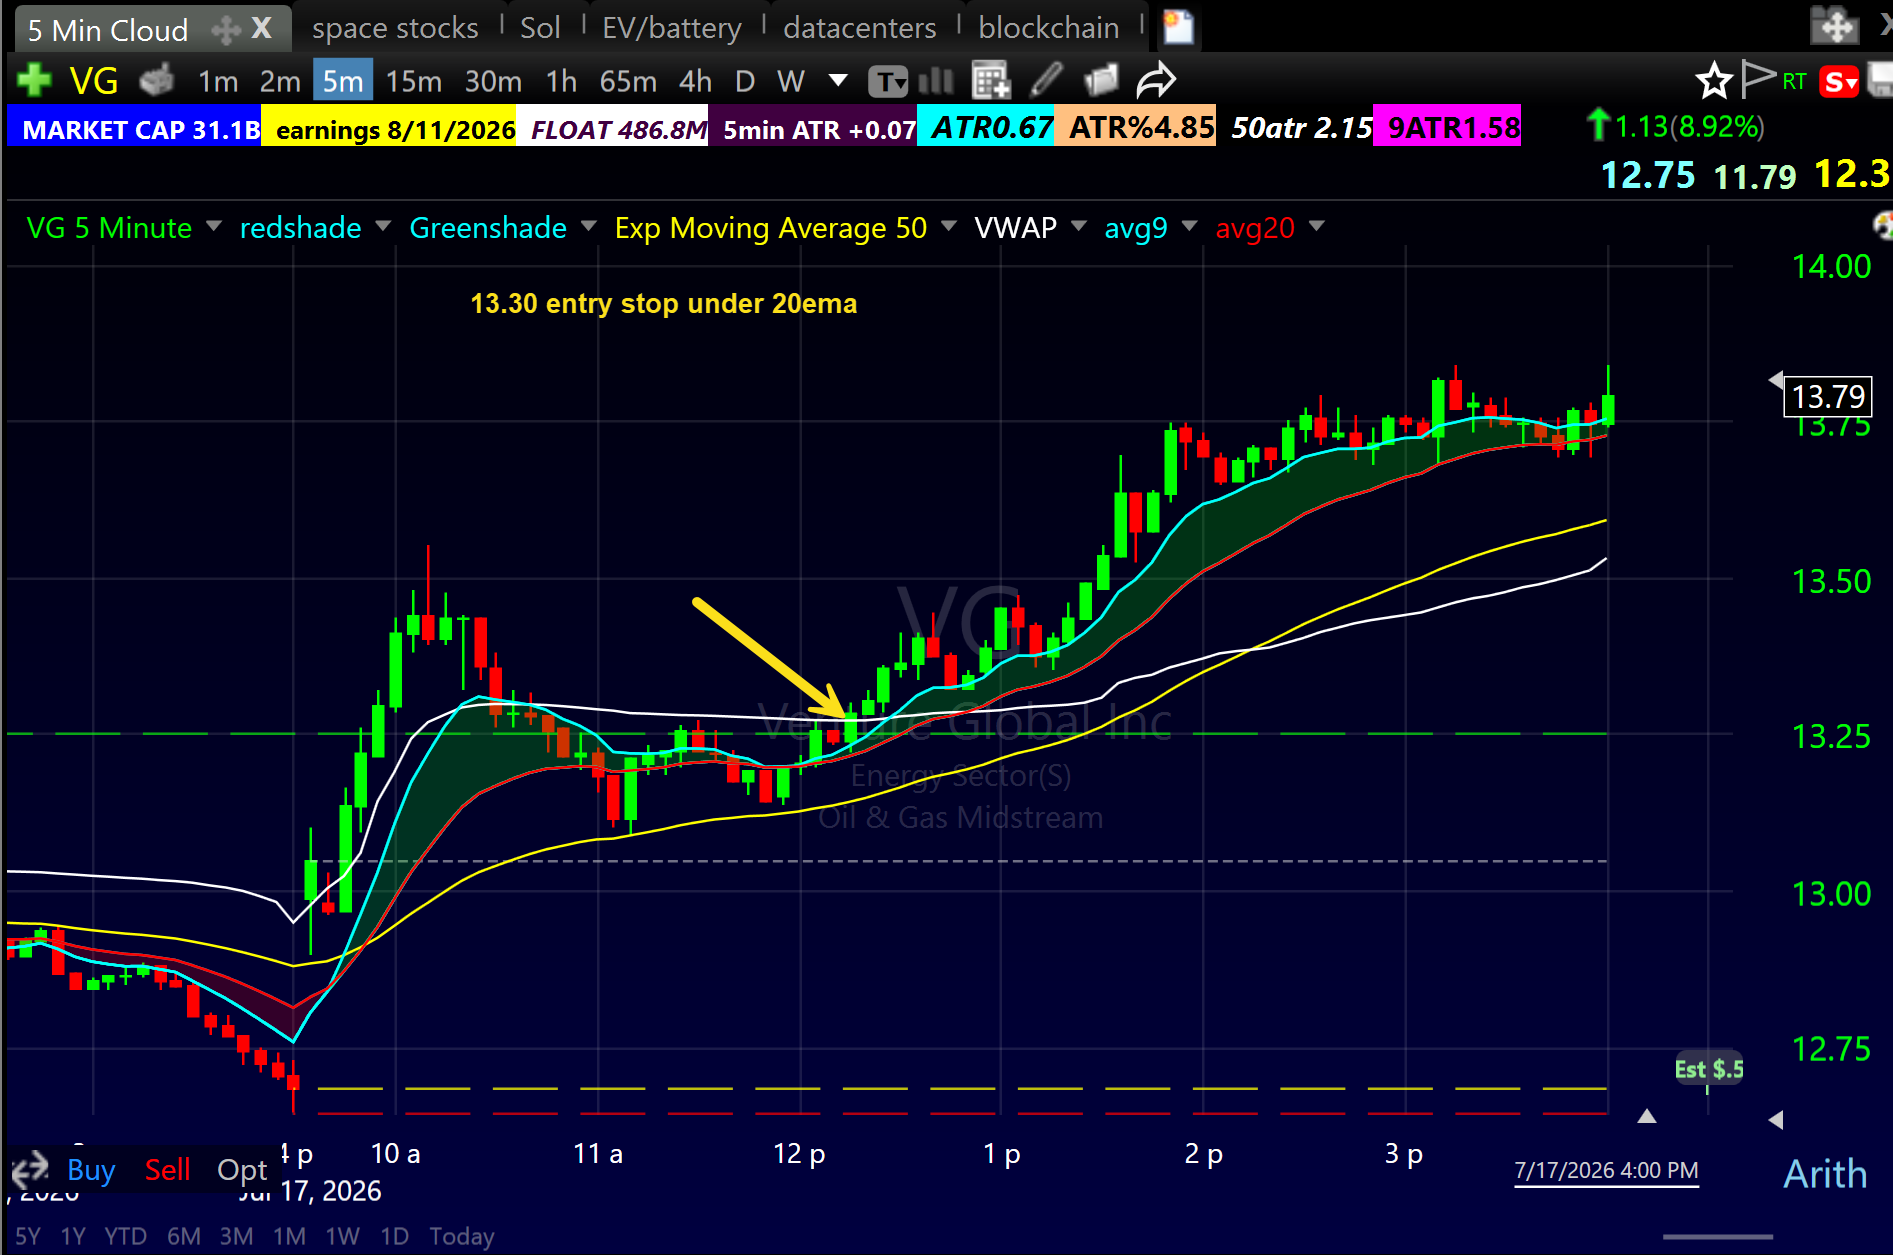Screen dimensions: 1893x1255
Task: Set chart range to YTD
Action: pyautogui.click(x=125, y=1236)
